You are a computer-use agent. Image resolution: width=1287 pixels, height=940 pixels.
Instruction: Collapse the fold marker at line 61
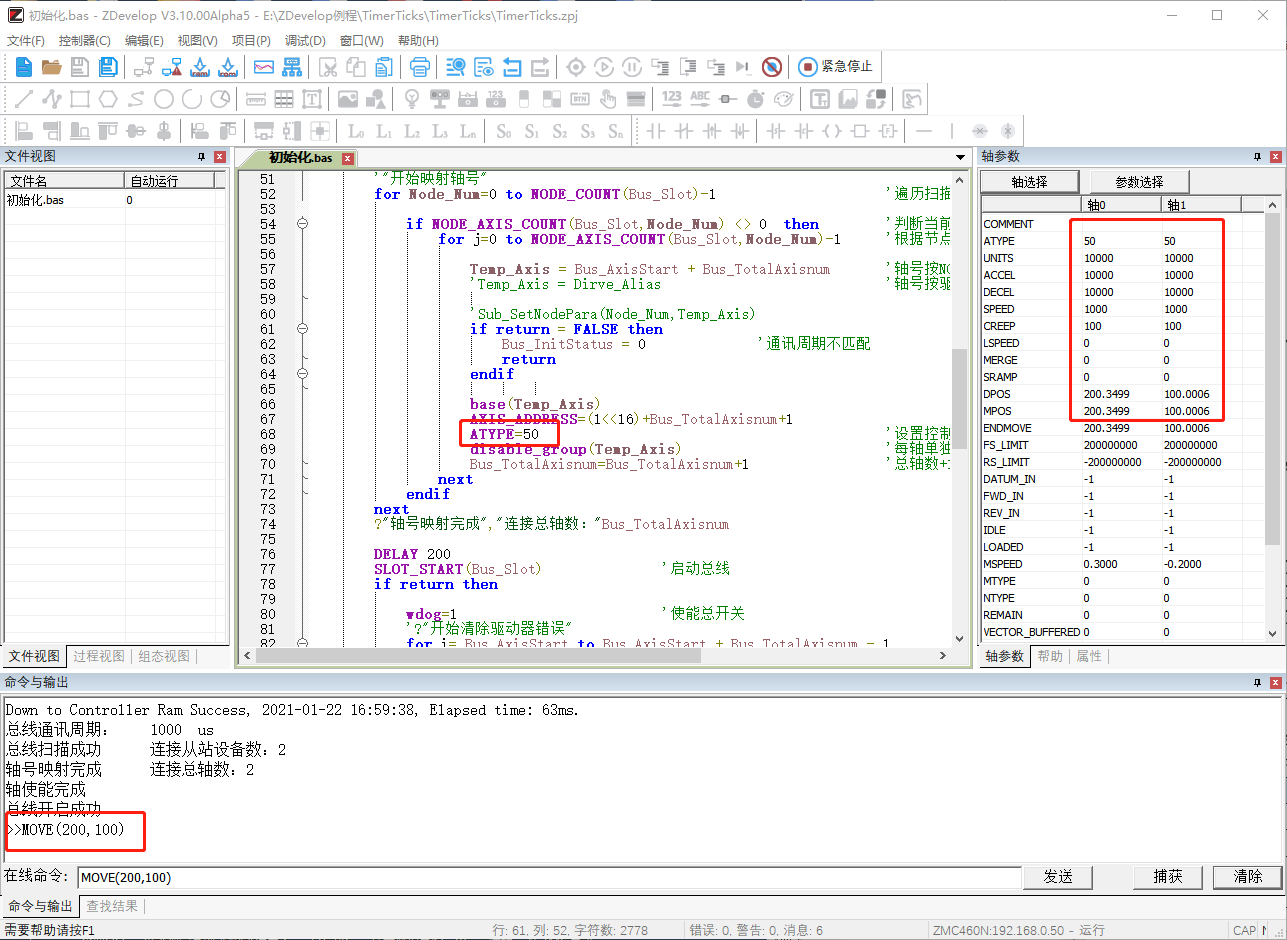(x=302, y=329)
